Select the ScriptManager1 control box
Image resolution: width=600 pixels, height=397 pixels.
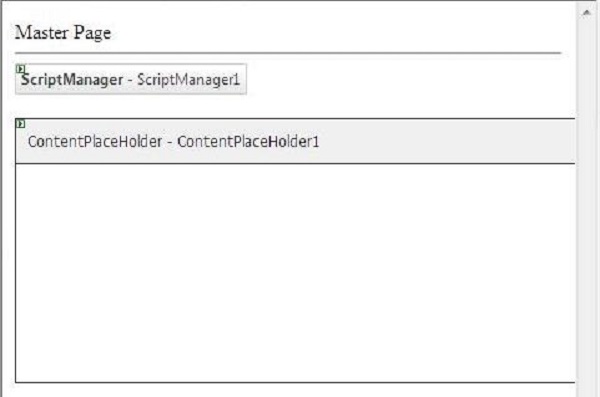pyautogui.click(x=131, y=79)
